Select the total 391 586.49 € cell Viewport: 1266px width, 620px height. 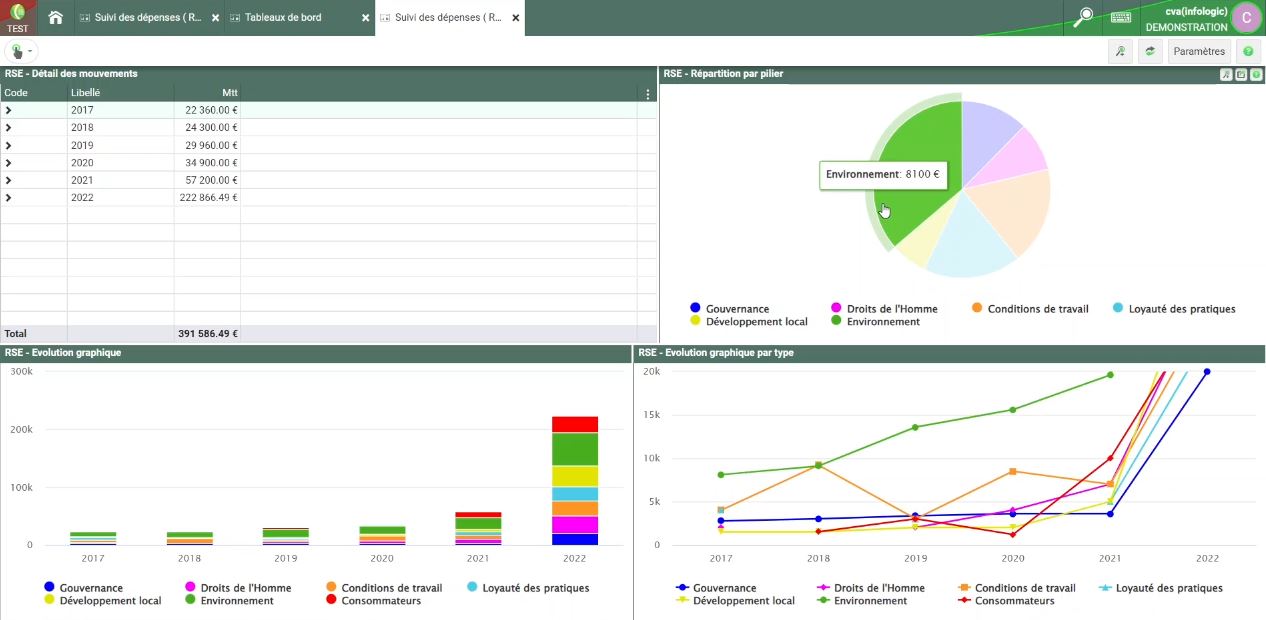(207, 334)
